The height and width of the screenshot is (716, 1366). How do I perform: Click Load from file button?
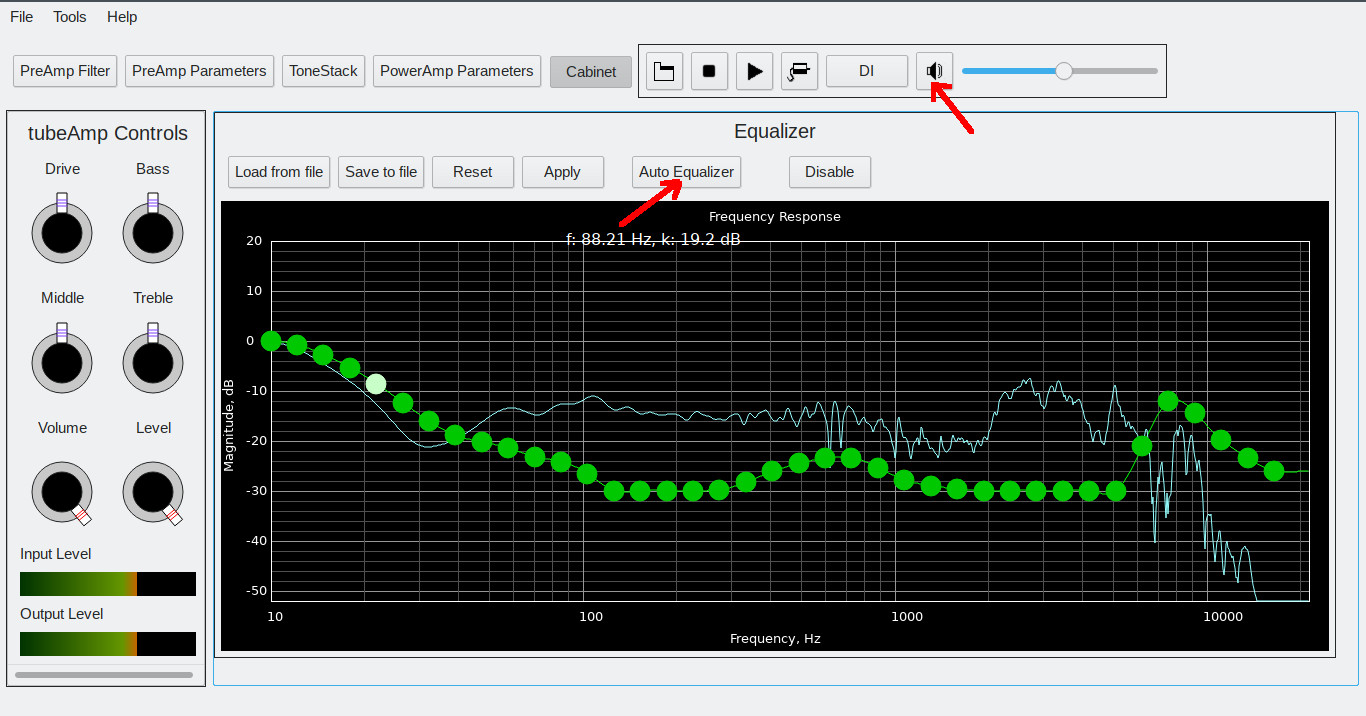(x=279, y=172)
